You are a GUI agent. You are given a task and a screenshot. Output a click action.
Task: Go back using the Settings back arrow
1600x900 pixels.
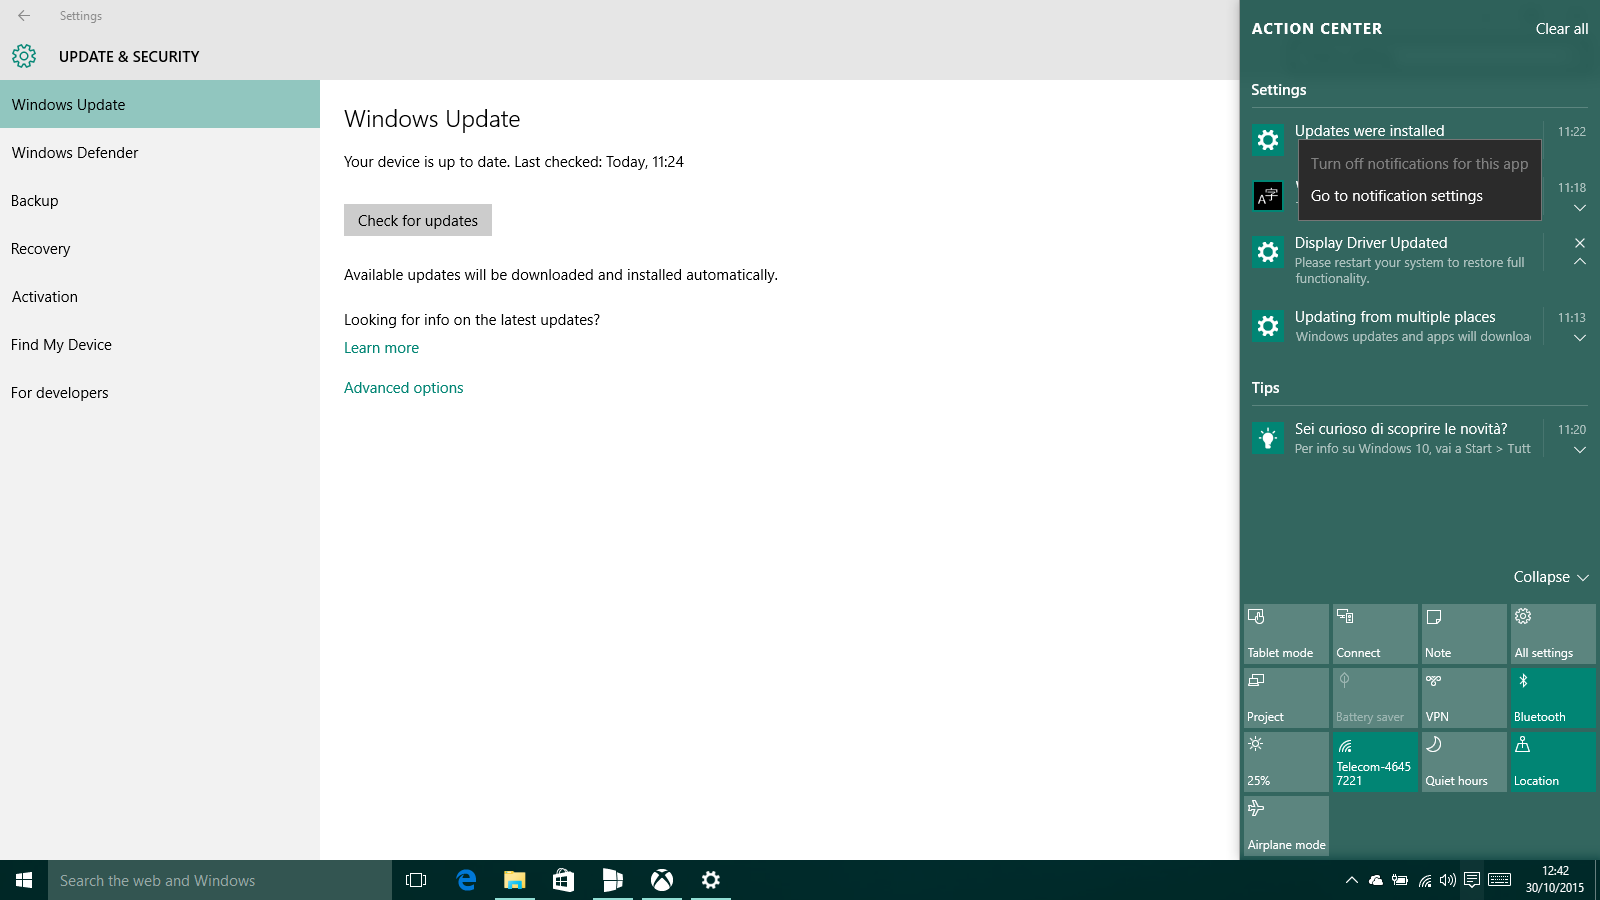click(x=24, y=16)
